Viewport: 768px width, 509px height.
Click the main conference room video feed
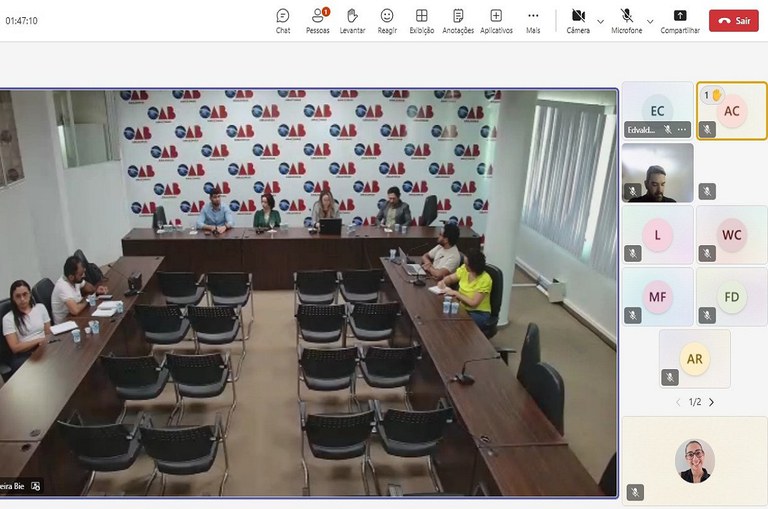click(x=308, y=292)
